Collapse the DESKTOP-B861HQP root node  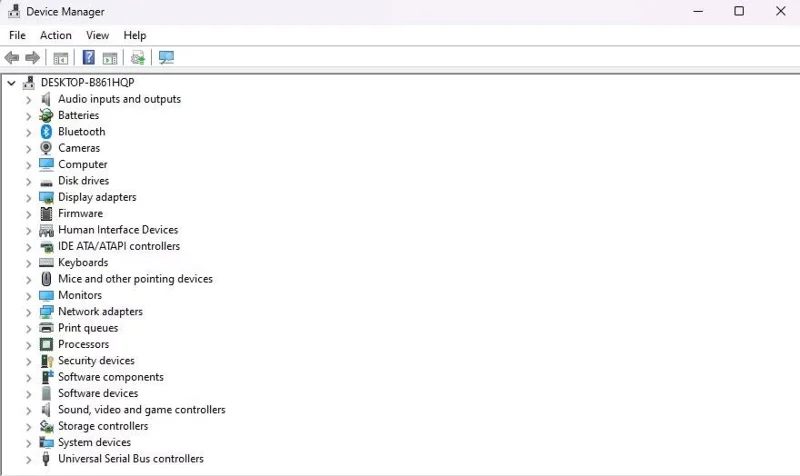pyautogui.click(x=11, y=83)
